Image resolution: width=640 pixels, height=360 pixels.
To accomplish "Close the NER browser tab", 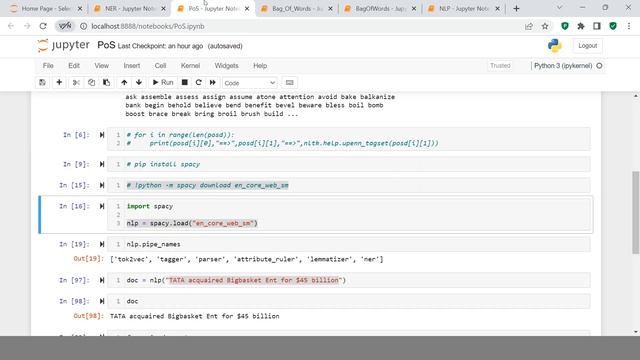I will 163,9.
